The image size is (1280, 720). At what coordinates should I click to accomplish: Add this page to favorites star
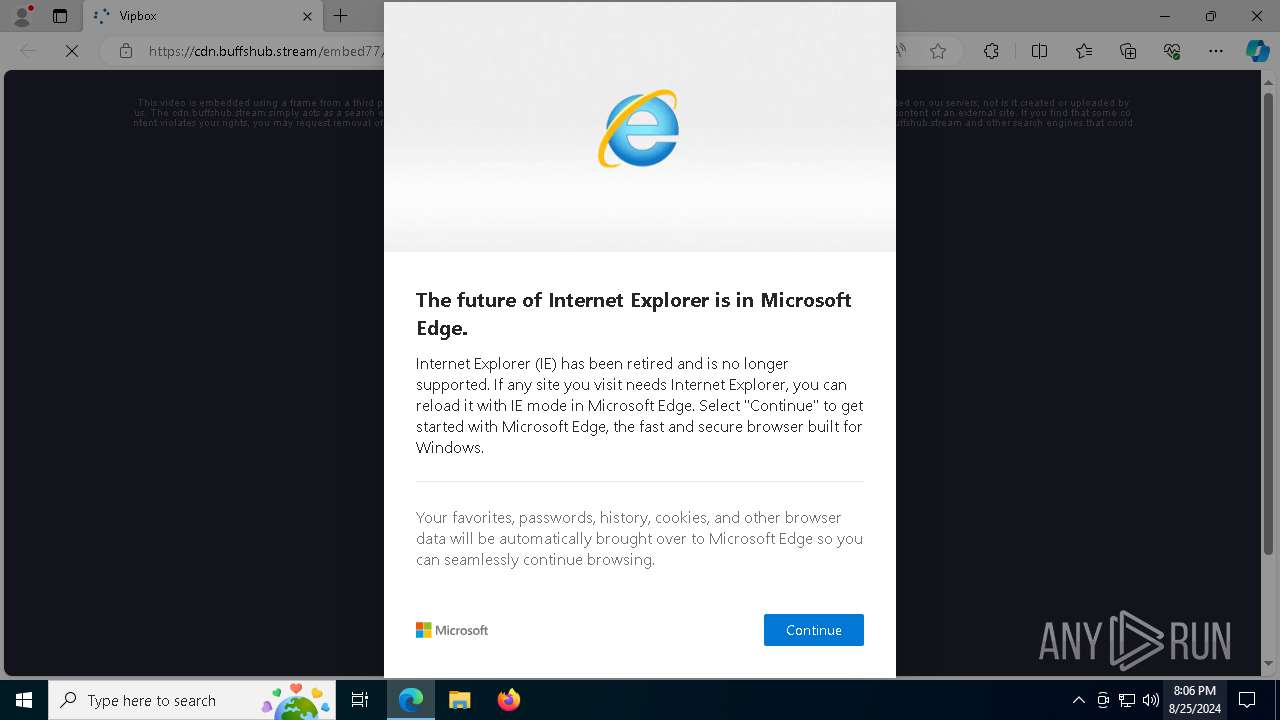click(937, 51)
